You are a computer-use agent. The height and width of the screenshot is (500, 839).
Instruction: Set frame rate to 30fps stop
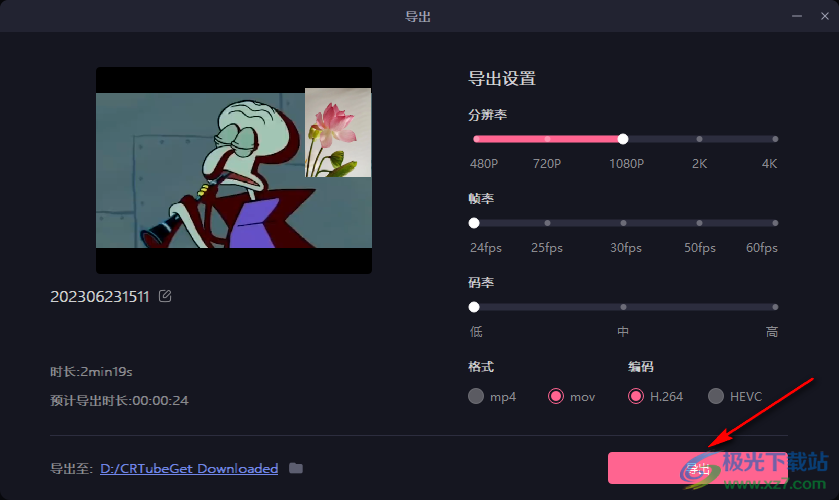point(623,223)
